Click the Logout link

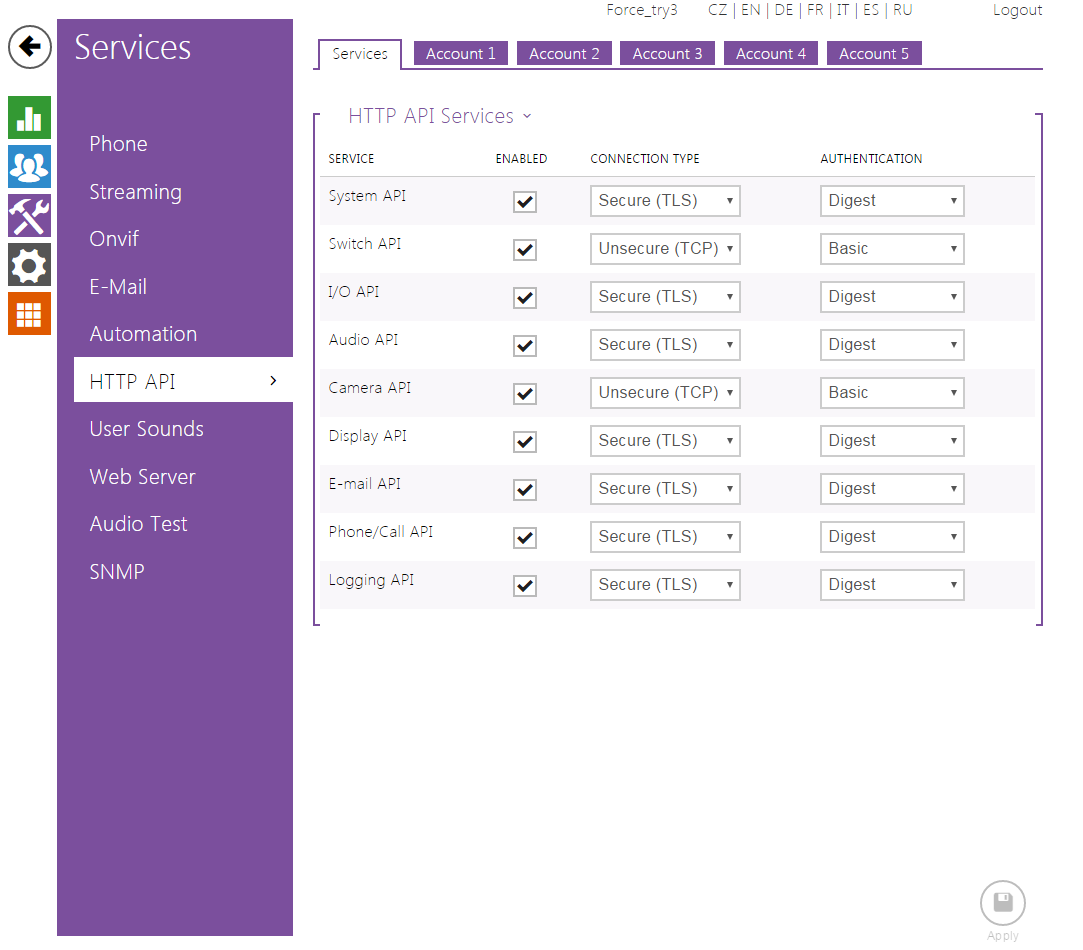coord(1017,10)
